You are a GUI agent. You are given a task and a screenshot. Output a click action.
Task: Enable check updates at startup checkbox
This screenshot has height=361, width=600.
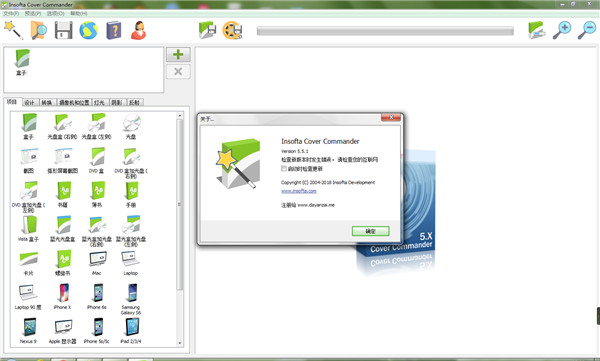coord(284,168)
